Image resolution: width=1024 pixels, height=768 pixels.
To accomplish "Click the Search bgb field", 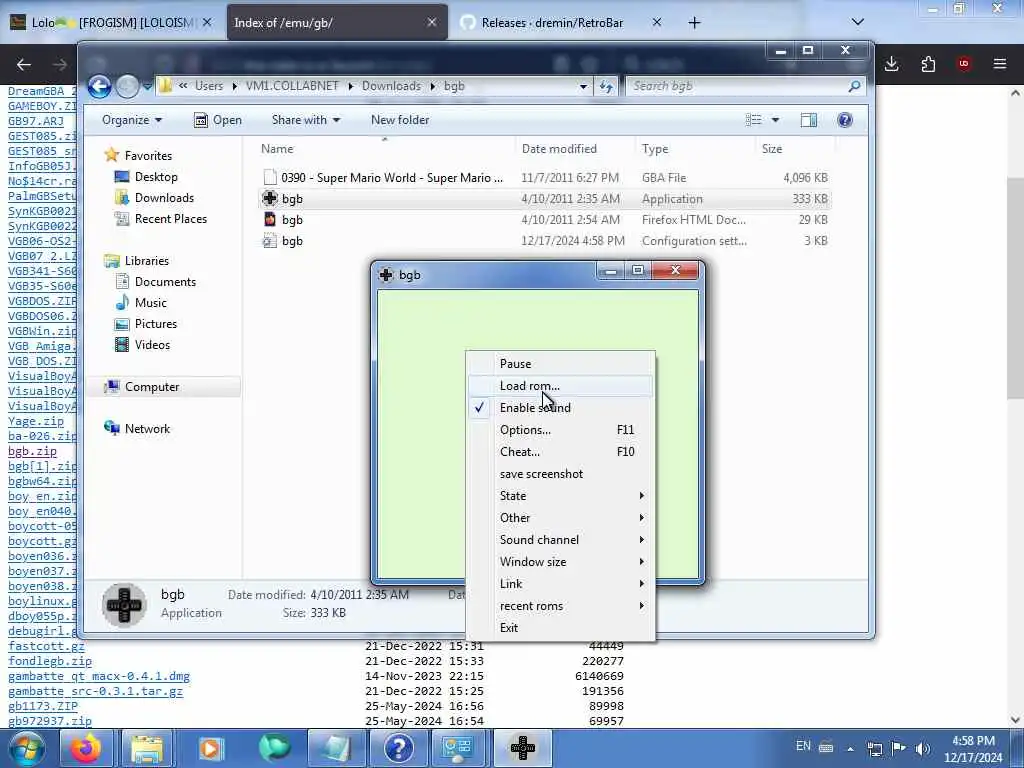I will [744, 86].
